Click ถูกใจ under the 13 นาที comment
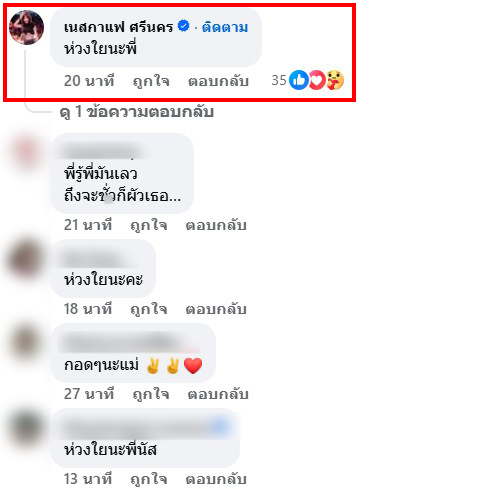The image size is (487, 489). (149, 479)
